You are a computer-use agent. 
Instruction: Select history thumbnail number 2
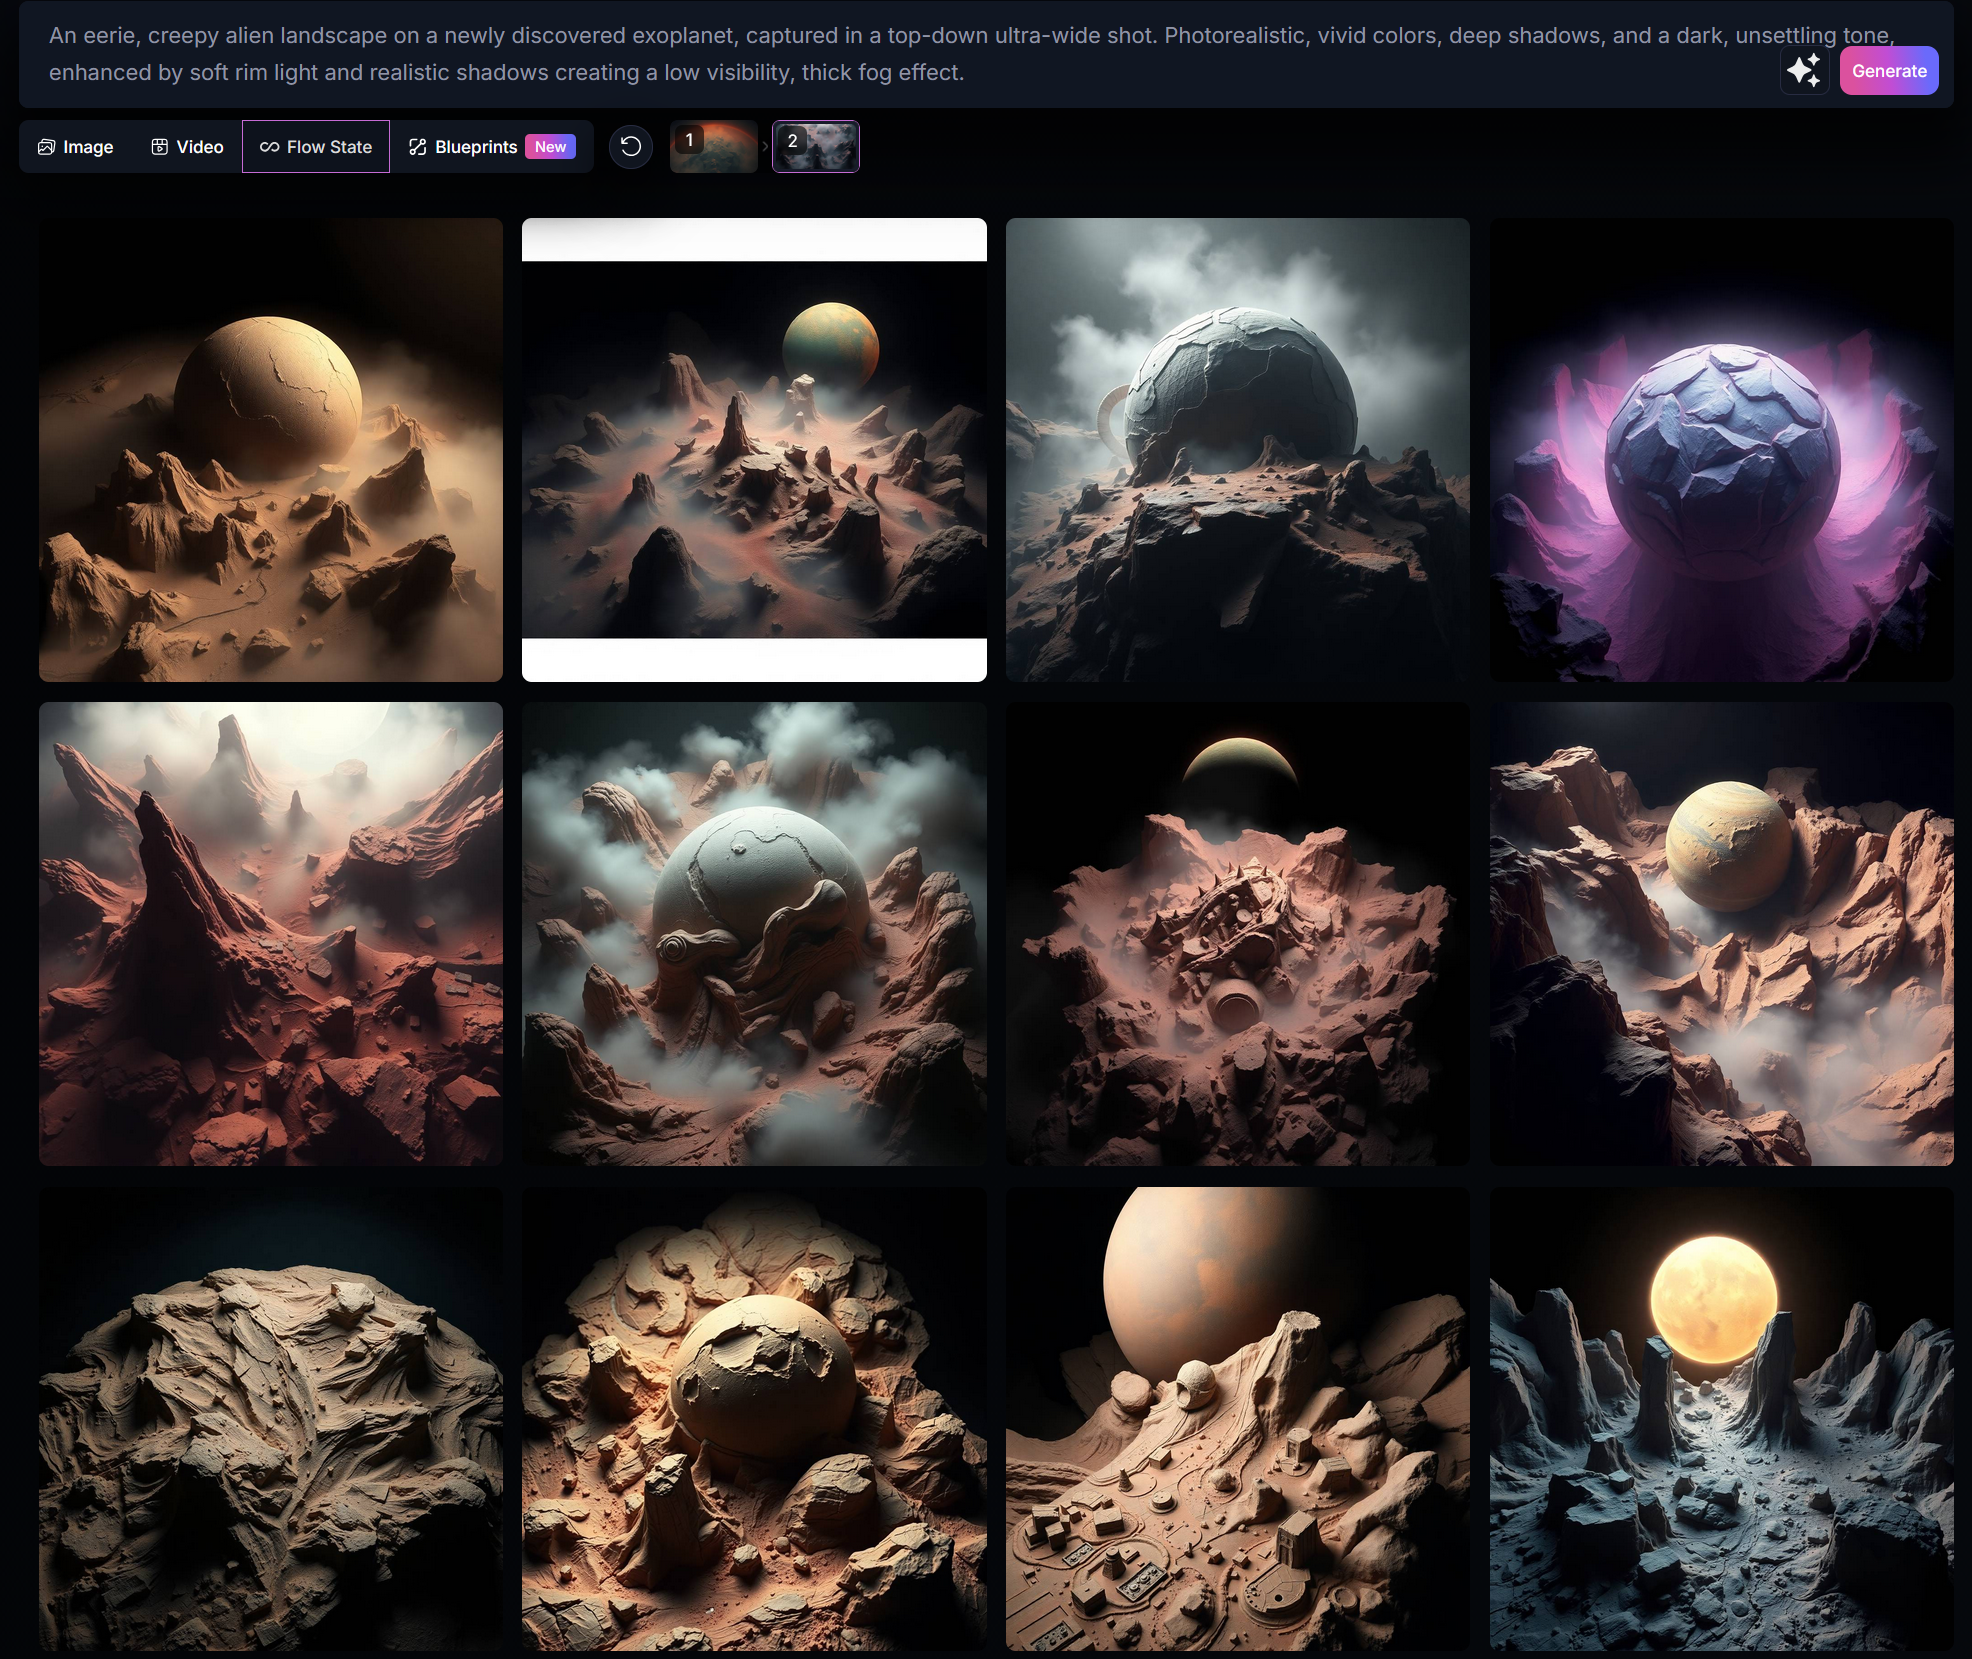click(x=815, y=147)
